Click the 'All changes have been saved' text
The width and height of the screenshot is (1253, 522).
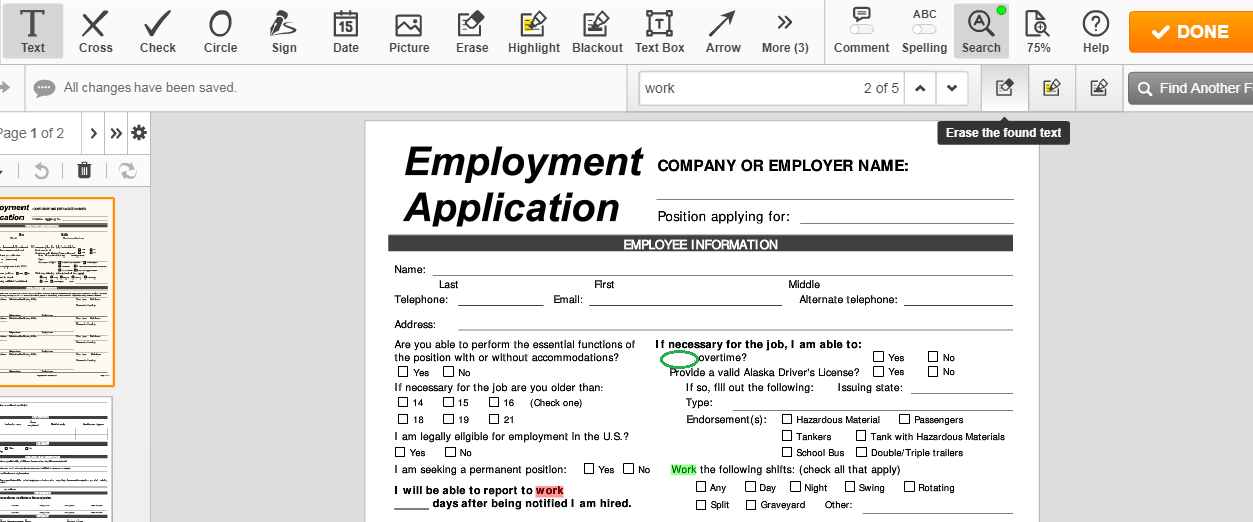tap(150, 88)
